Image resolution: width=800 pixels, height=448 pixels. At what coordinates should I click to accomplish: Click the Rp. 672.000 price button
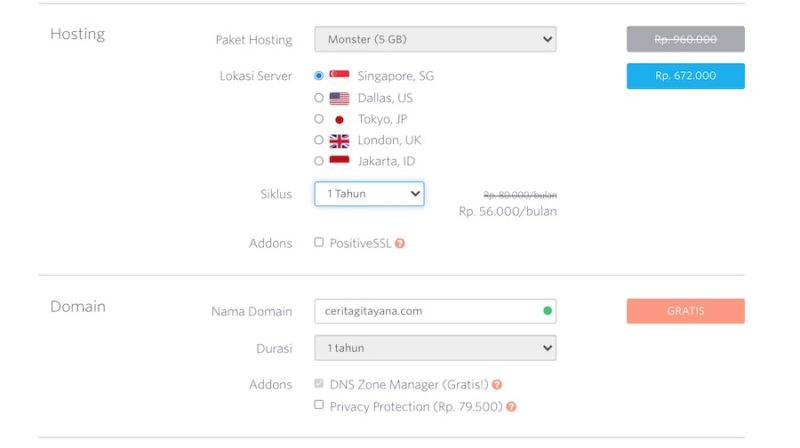coord(686,76)
